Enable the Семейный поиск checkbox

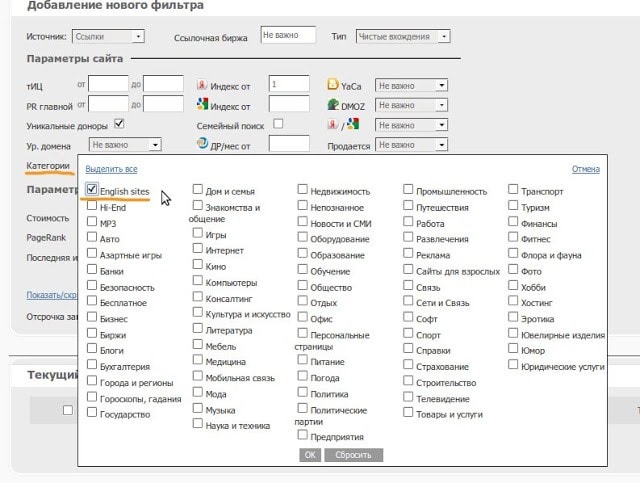pos(278,124)
